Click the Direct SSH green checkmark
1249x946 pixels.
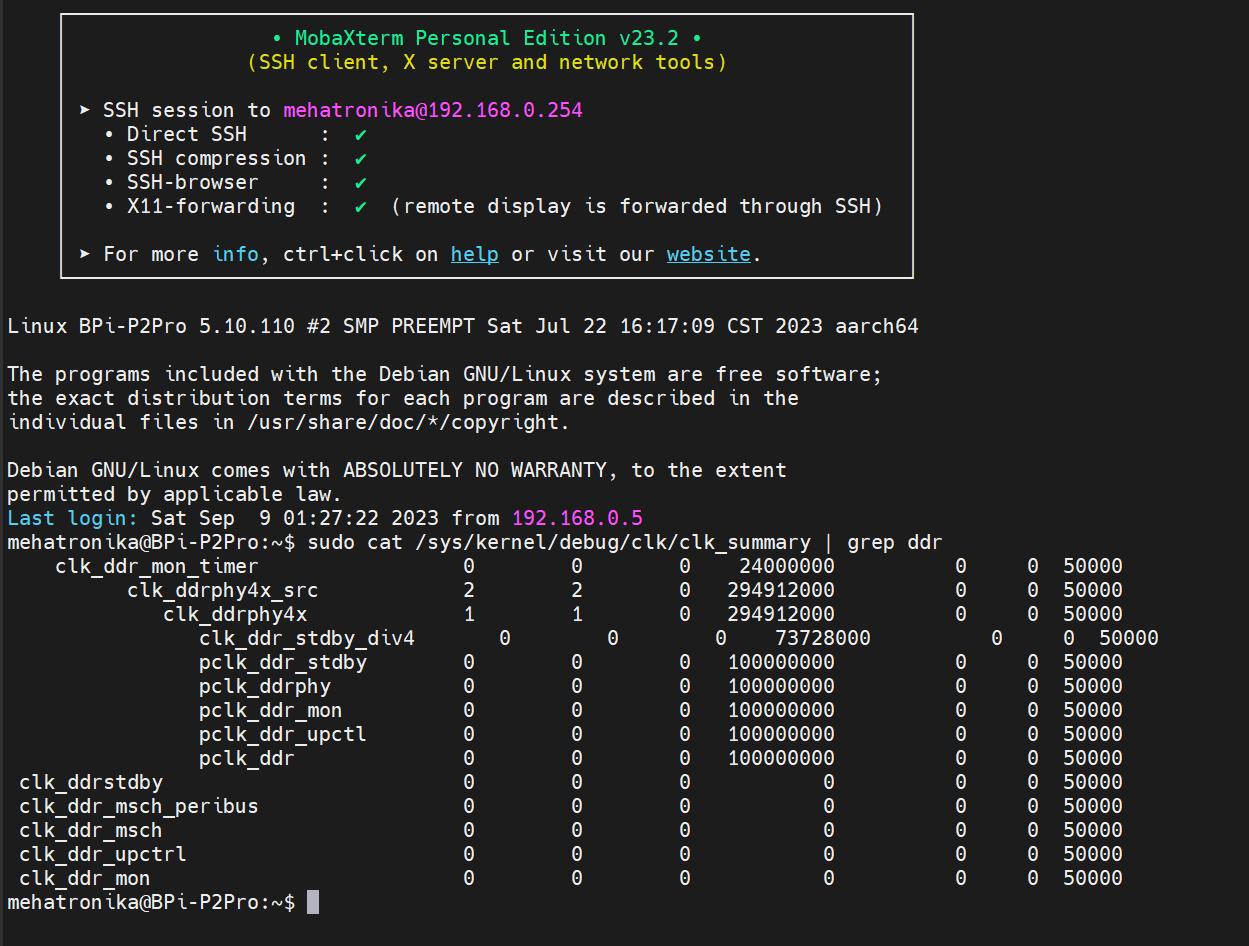pos(360,134)
